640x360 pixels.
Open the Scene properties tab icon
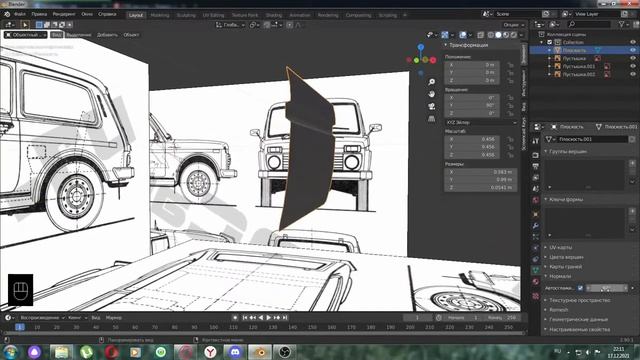[x=536, y=189]
